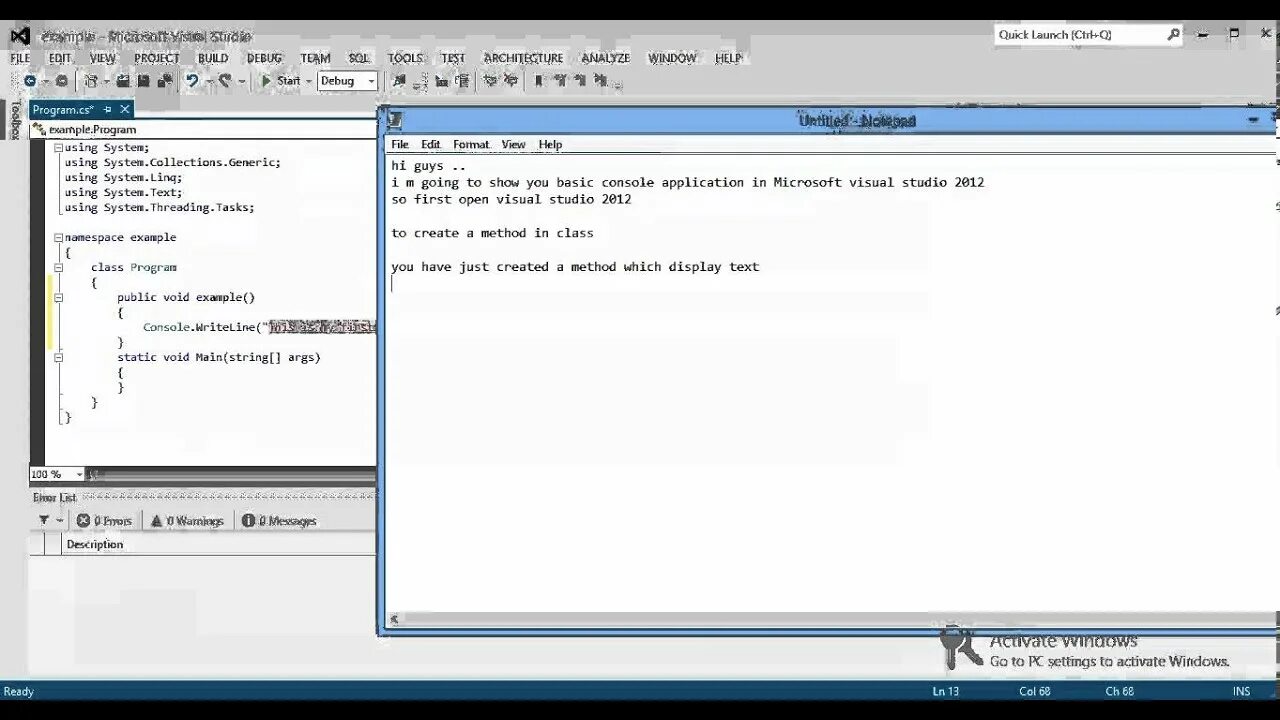The image size is (1280, 720).
Task: Click Notepad's horizontal scrollbar left arrow
Action: point(395,620)
